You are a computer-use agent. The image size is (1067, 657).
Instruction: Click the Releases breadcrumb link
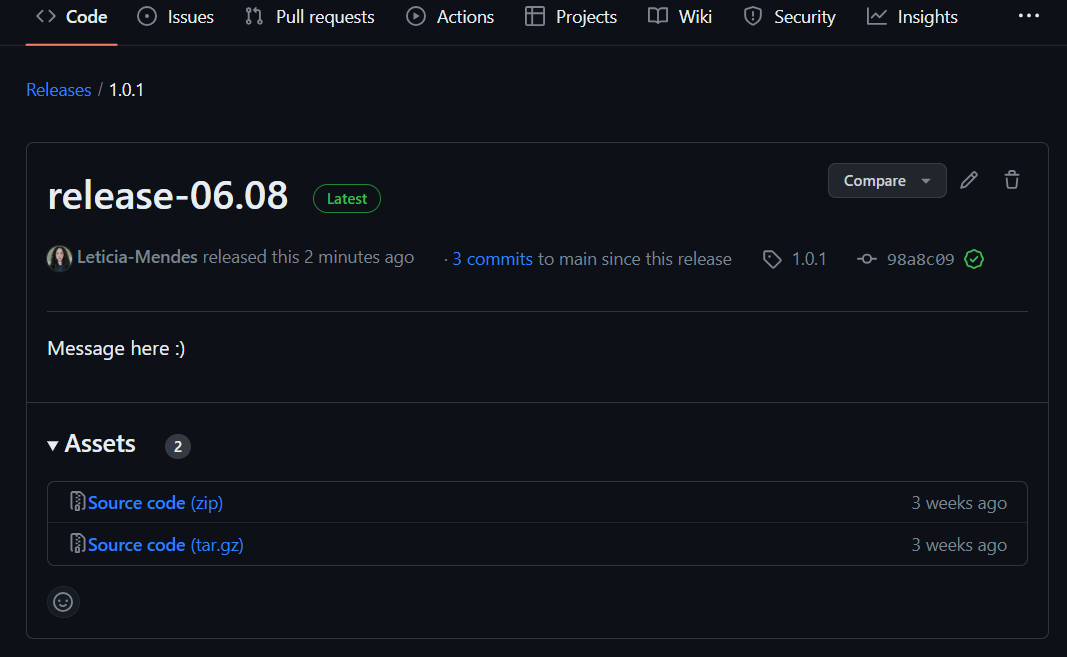(x=58, y=89)
